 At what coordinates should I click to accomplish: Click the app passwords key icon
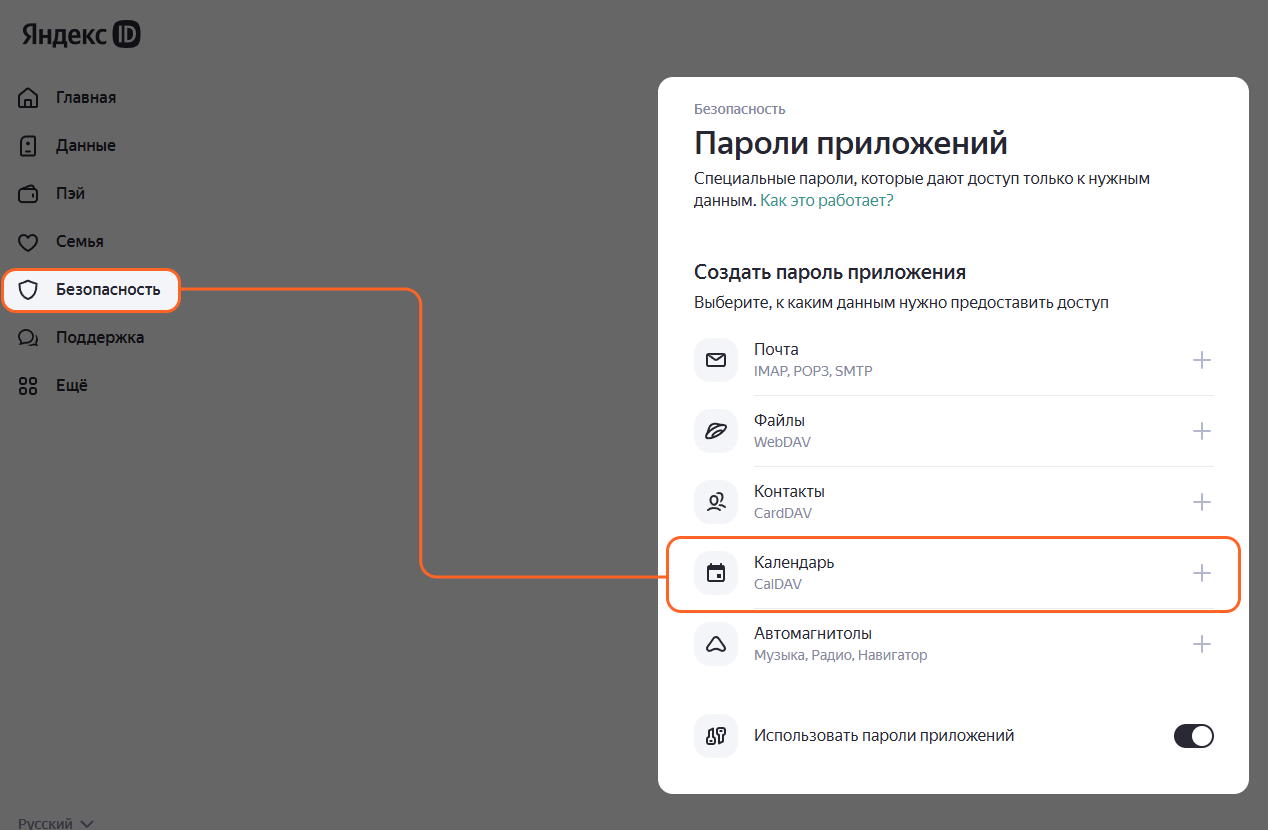716,736
